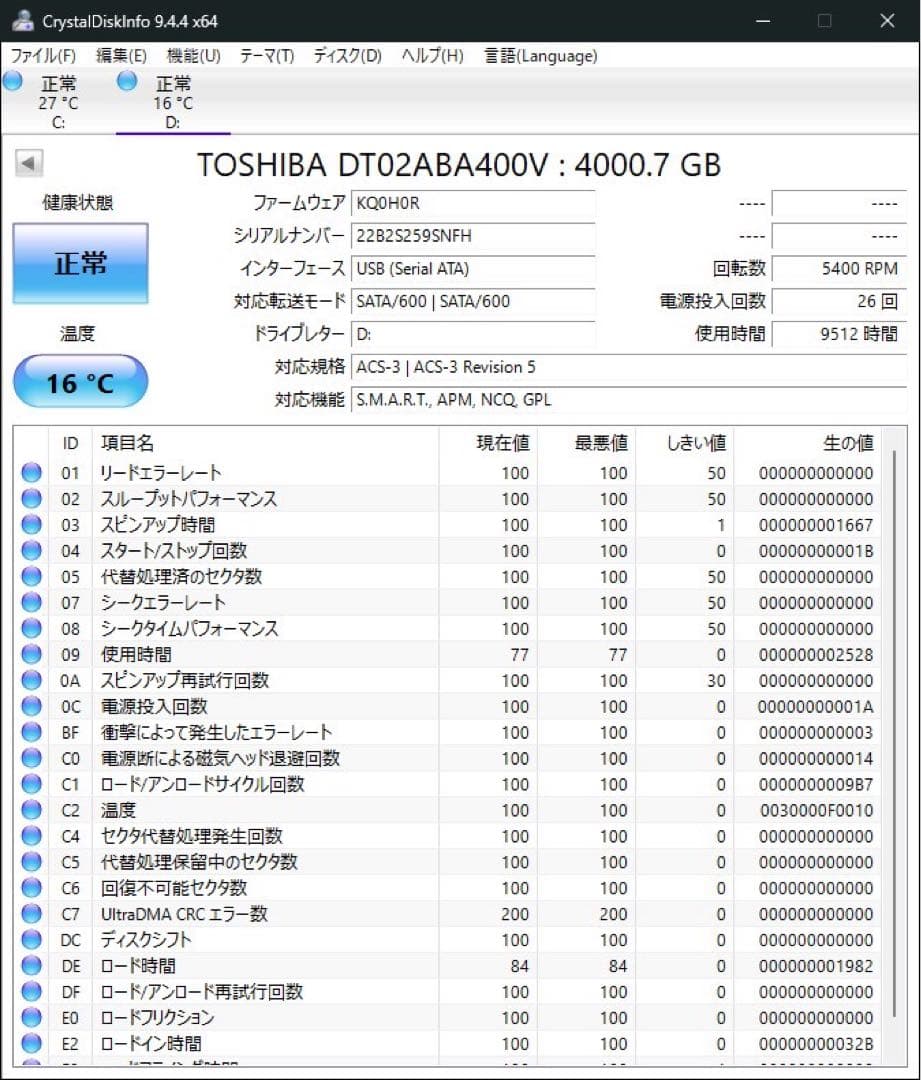Open the ディスク(D) menu
The height and width of the screenshot is (1080, 921).
(347, 56)
